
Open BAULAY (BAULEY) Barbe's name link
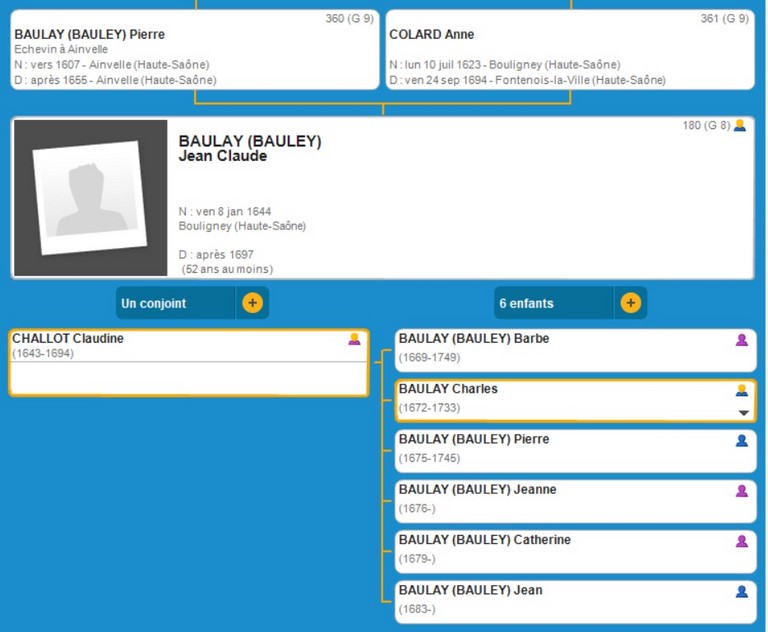pyautogui.click(x=473, y=339)
